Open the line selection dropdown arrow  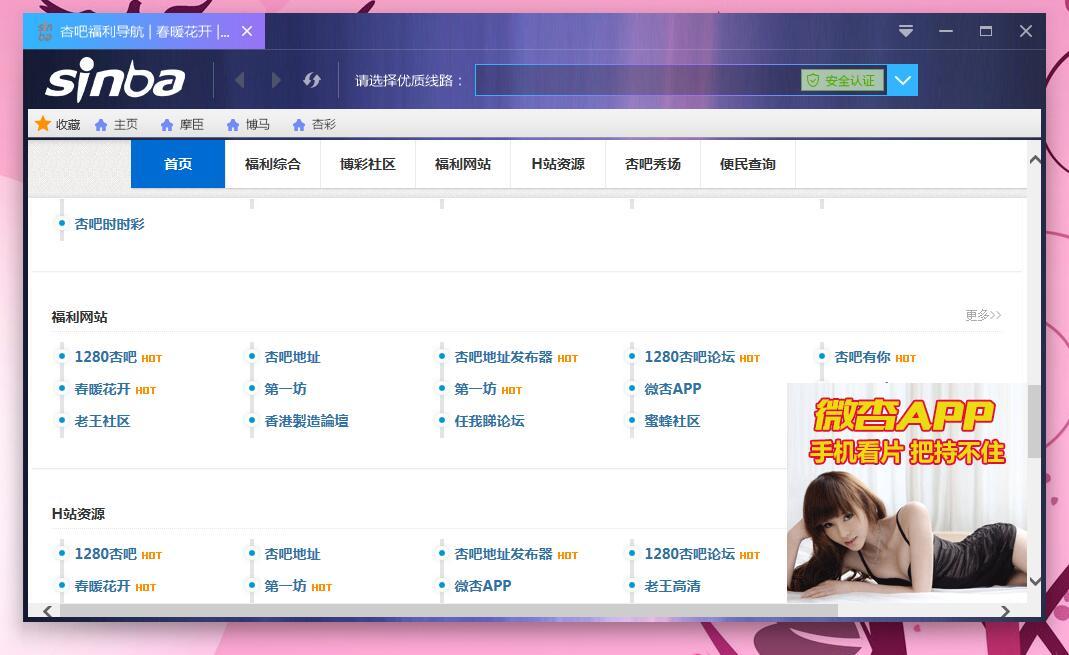(x=903, y=80)
